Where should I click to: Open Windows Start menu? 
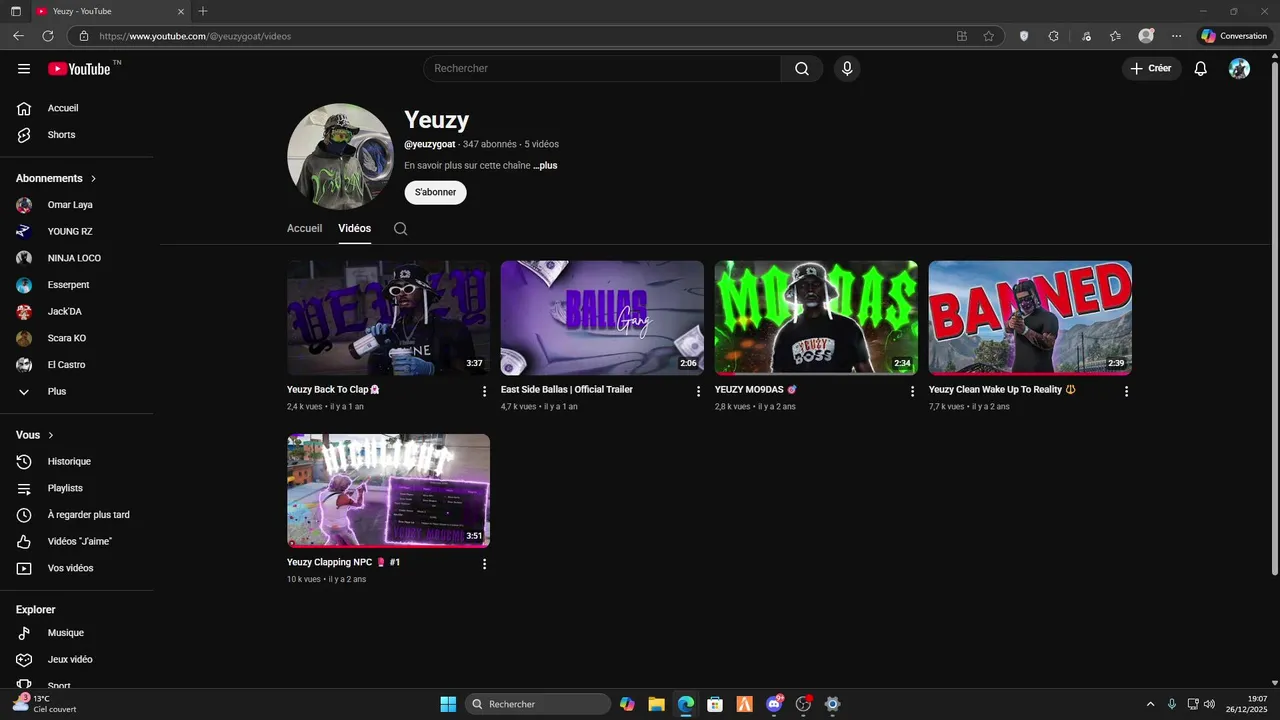(x=448, y=704)
